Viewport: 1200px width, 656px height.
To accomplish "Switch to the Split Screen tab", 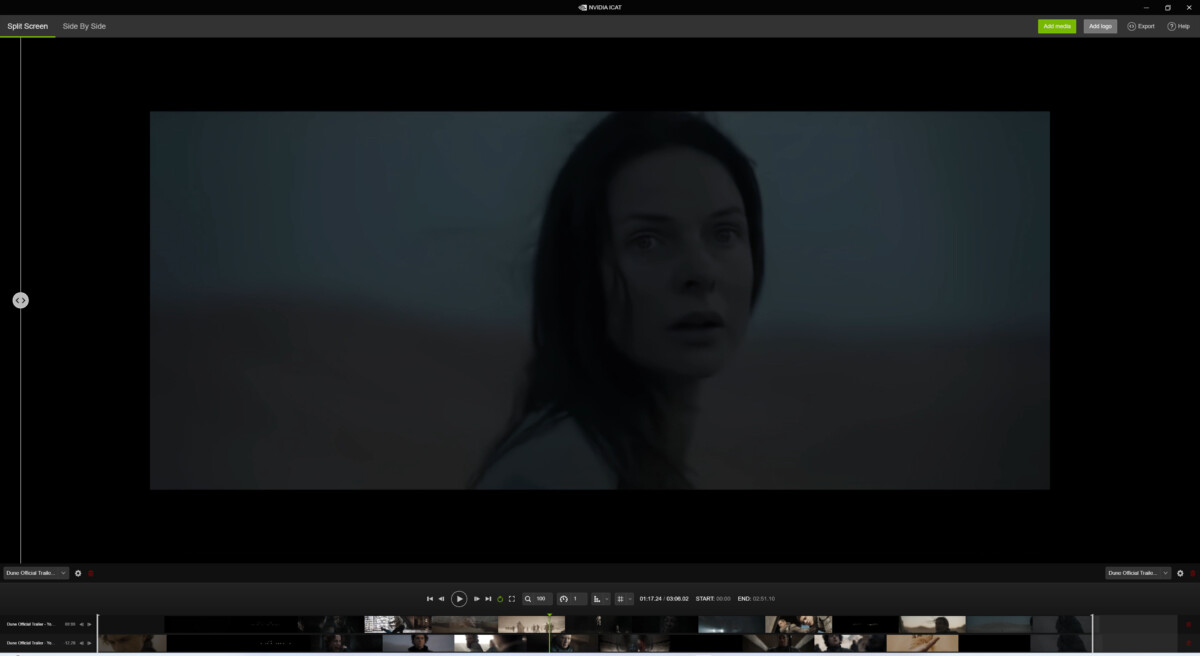I will click(x=28, y=26).
